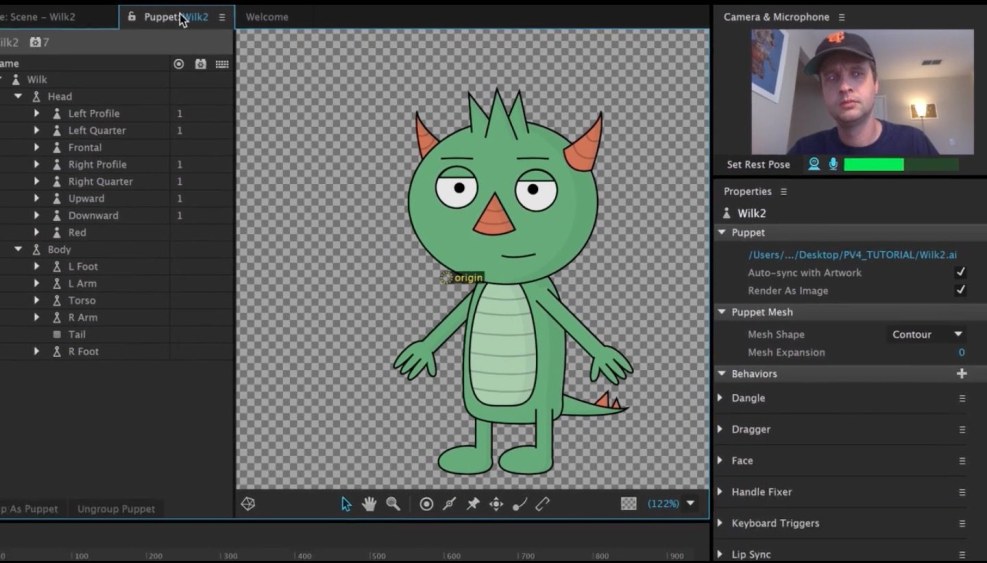The height and width of the screenshot is (563, 987).
Task: Open the Mesh Shape Contour dropdown
Action: click(x=926, y=334)
